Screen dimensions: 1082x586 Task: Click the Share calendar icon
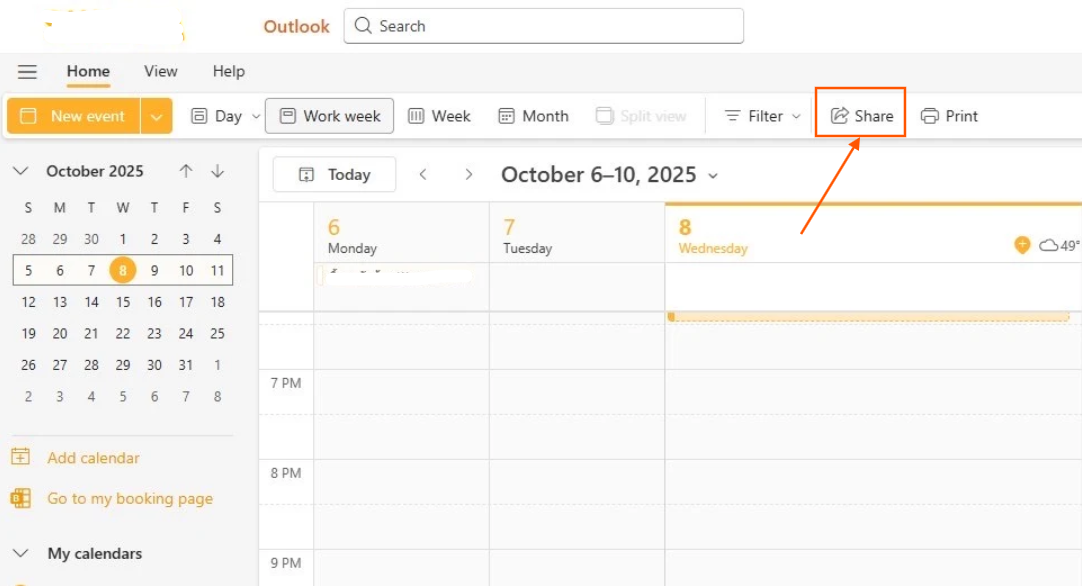pos(840,116)
